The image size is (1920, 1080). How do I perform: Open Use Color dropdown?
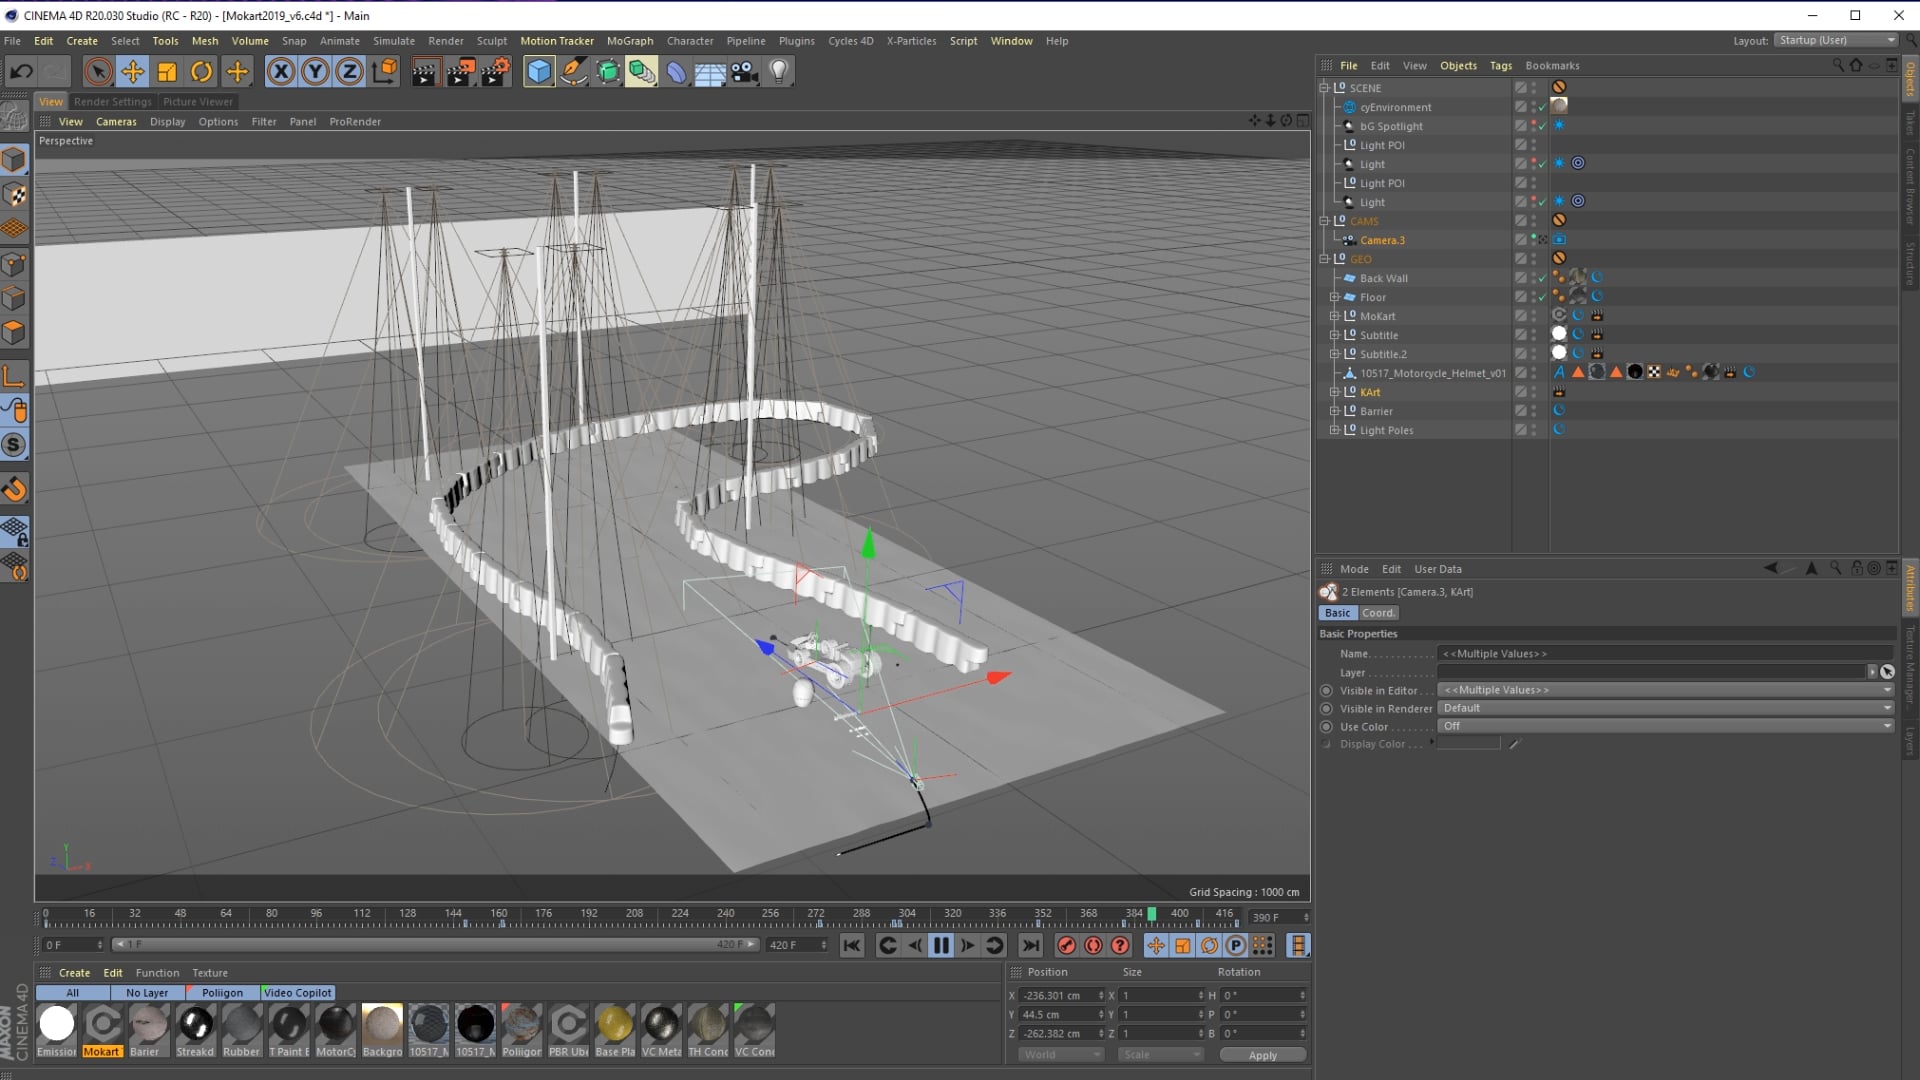point(1666,726)
